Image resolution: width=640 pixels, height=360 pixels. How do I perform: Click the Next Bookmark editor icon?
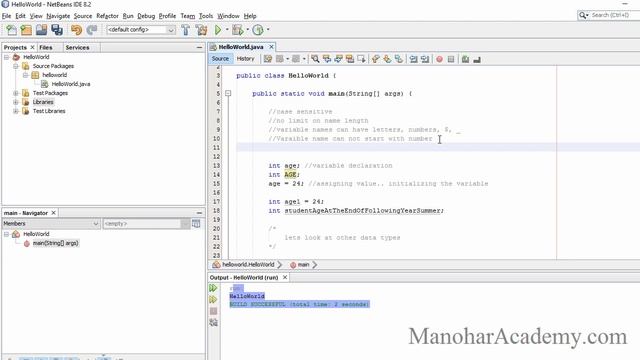coord(387,59)
